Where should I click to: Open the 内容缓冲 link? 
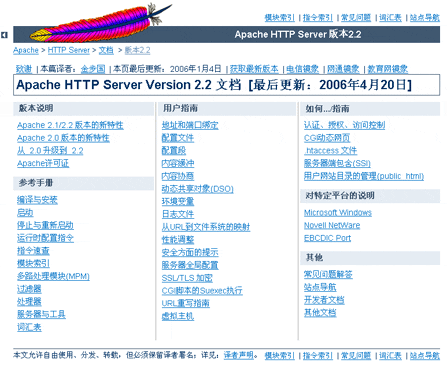point(178,163)
